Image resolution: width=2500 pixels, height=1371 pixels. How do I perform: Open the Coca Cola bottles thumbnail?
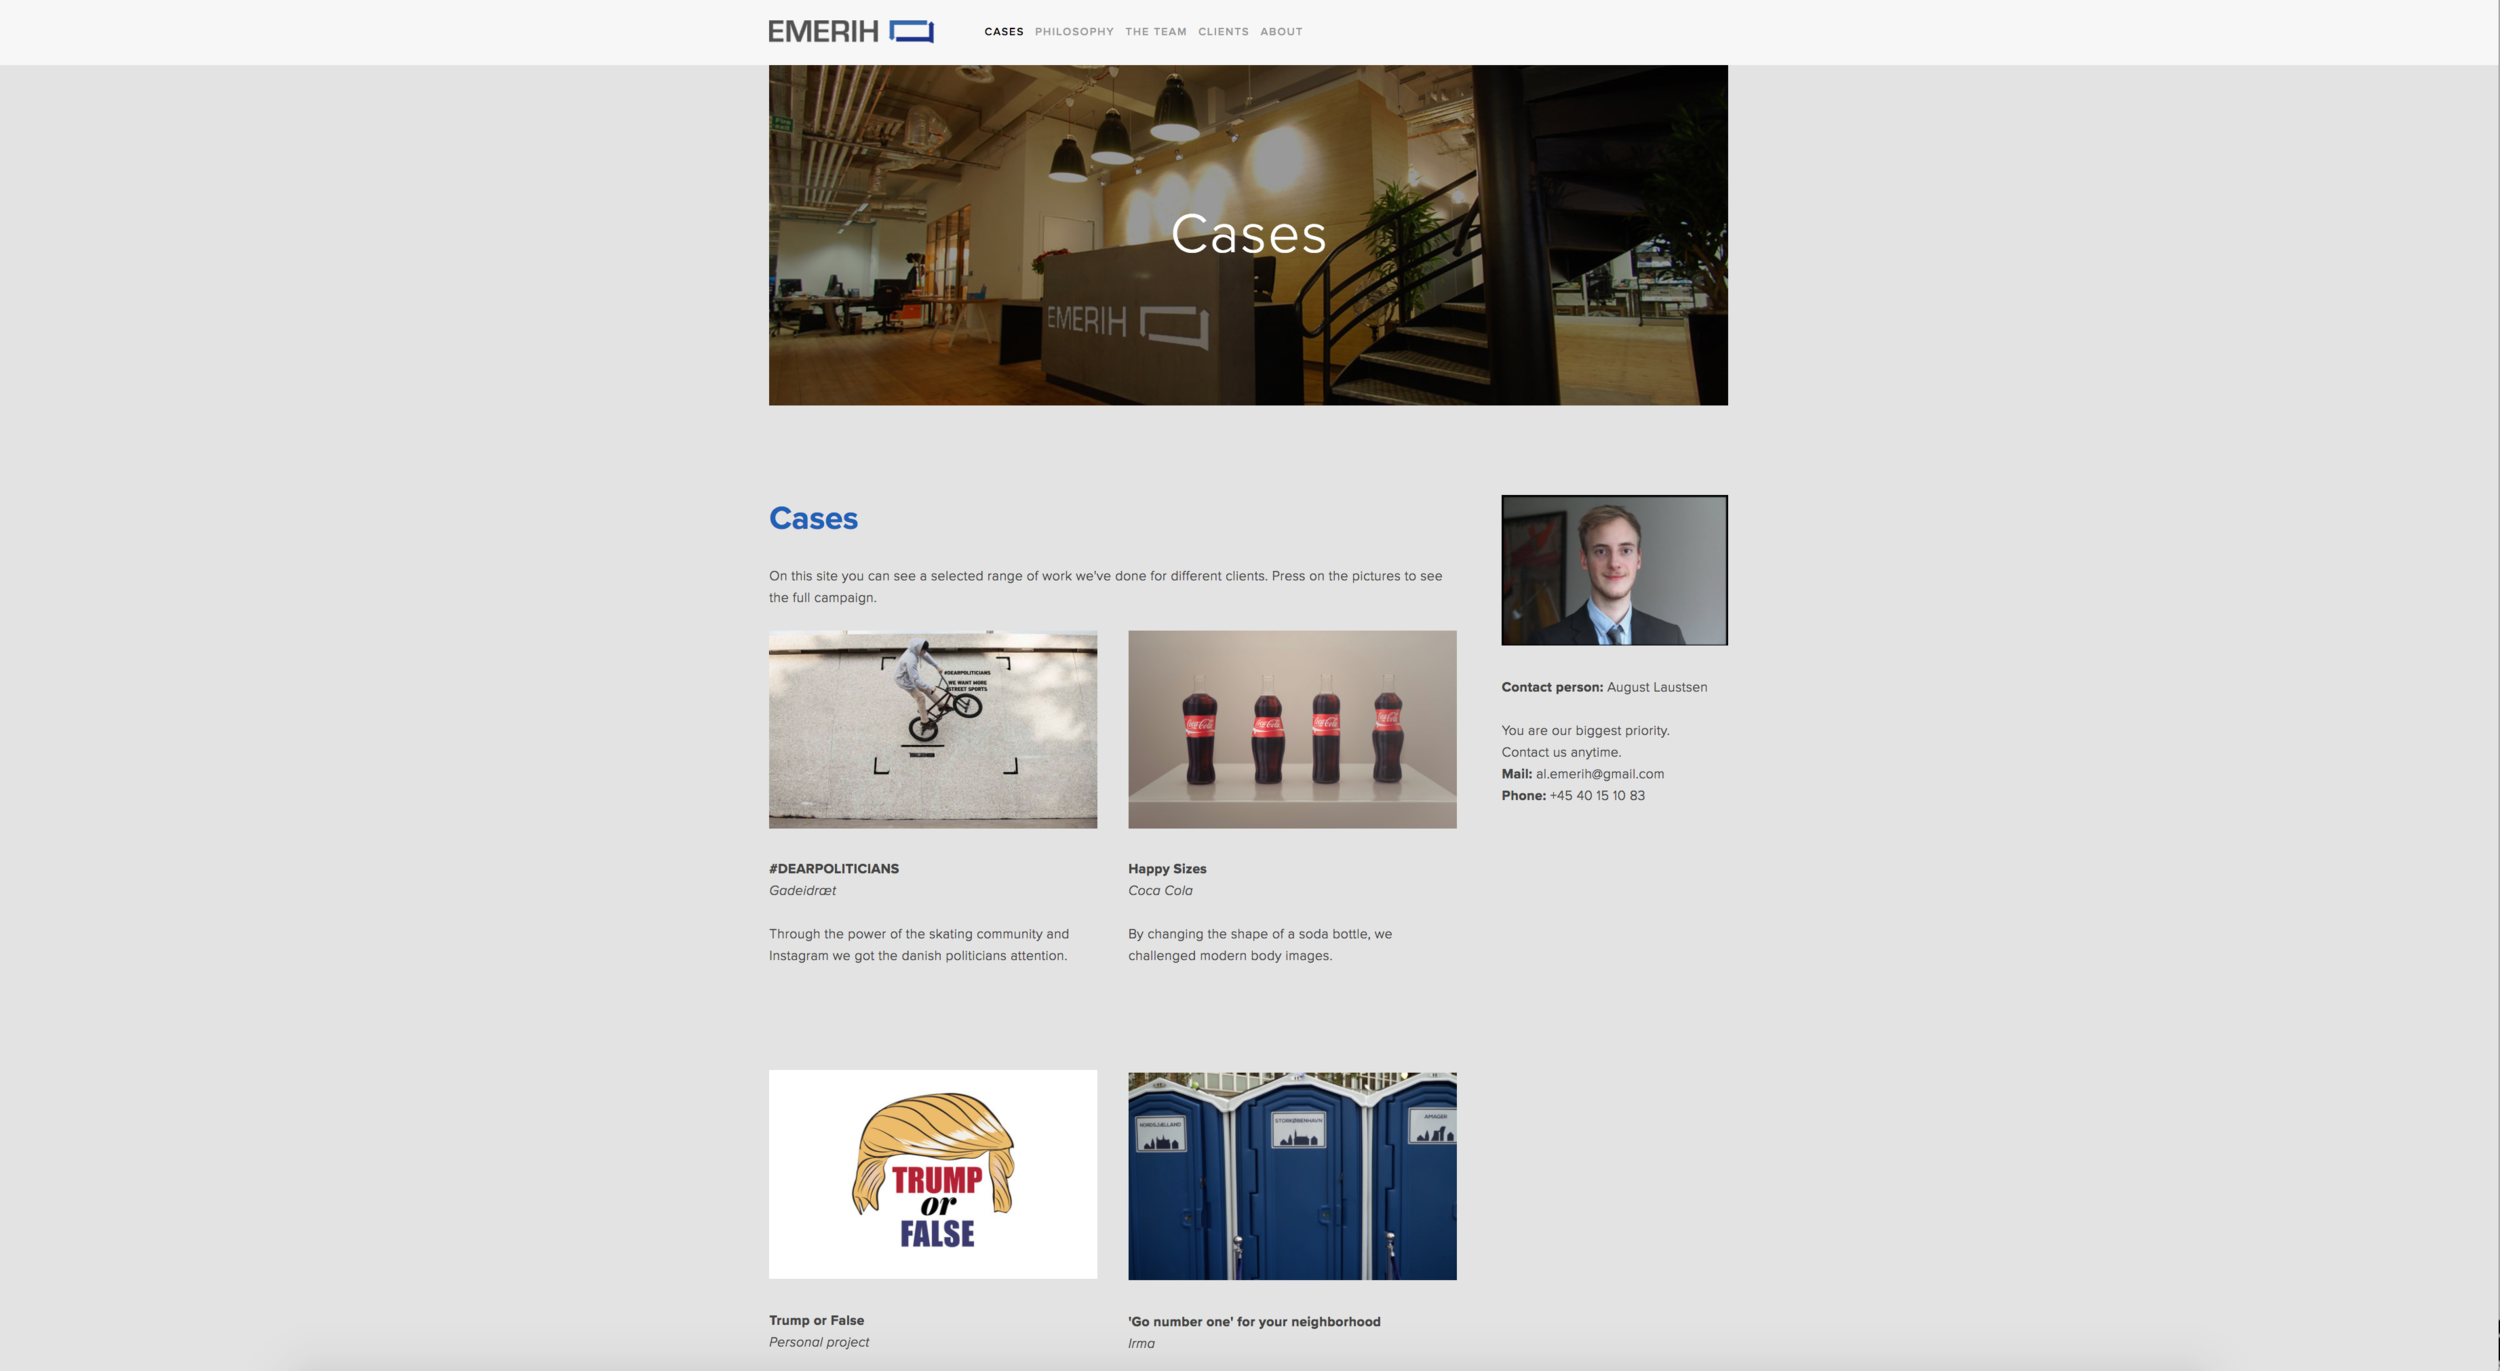pos(1291,729)
